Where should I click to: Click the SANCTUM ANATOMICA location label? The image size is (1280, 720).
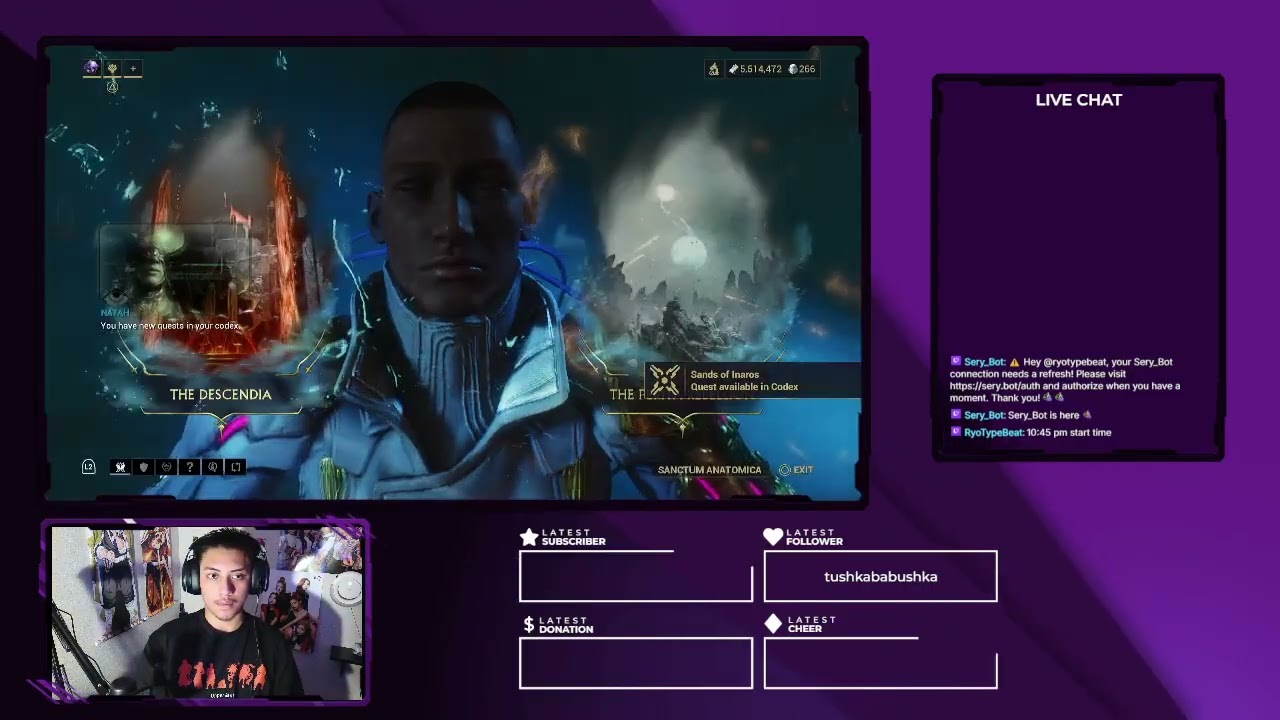pyautogui.click(x=709, y=470)
